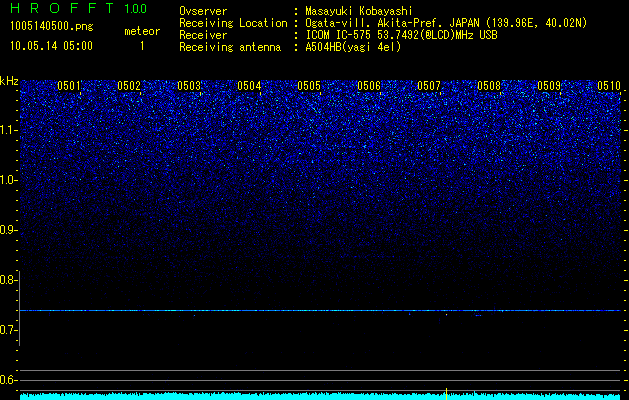Click the 0.8 kHz frequency label

click(x=9, y=280)
